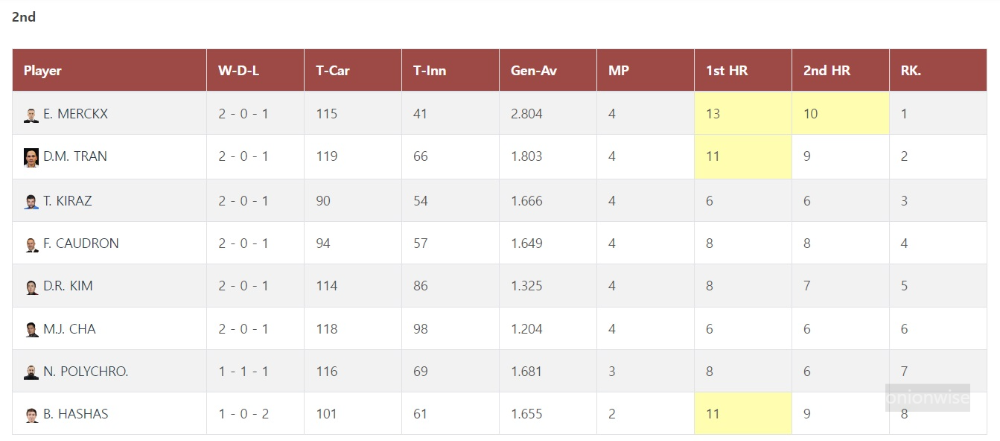The width and height of the screenshot is (1000, 441).
Task: Click Hashas's highlighted 1st HR value 11
Action: 713,414
